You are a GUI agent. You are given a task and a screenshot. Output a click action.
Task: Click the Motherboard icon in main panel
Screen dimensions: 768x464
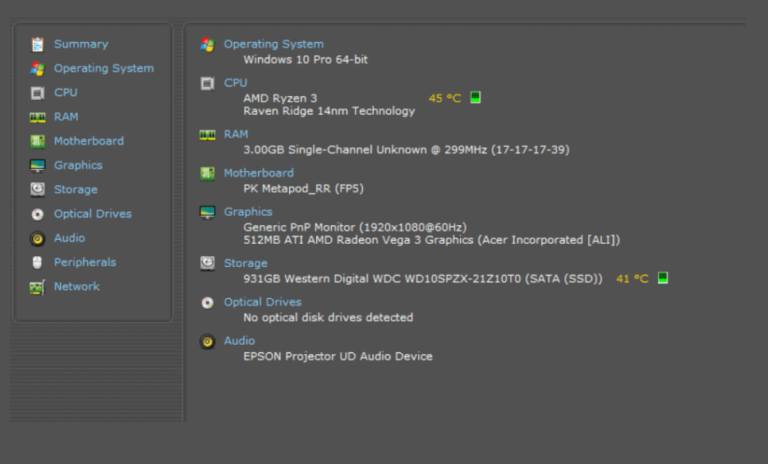(207, 173)
